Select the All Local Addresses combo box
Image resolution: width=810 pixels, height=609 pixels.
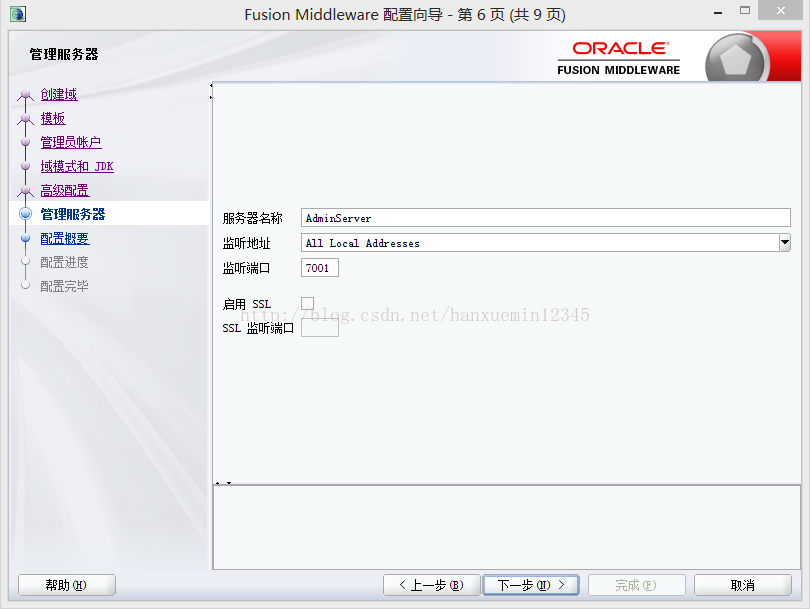click(546, 243)
